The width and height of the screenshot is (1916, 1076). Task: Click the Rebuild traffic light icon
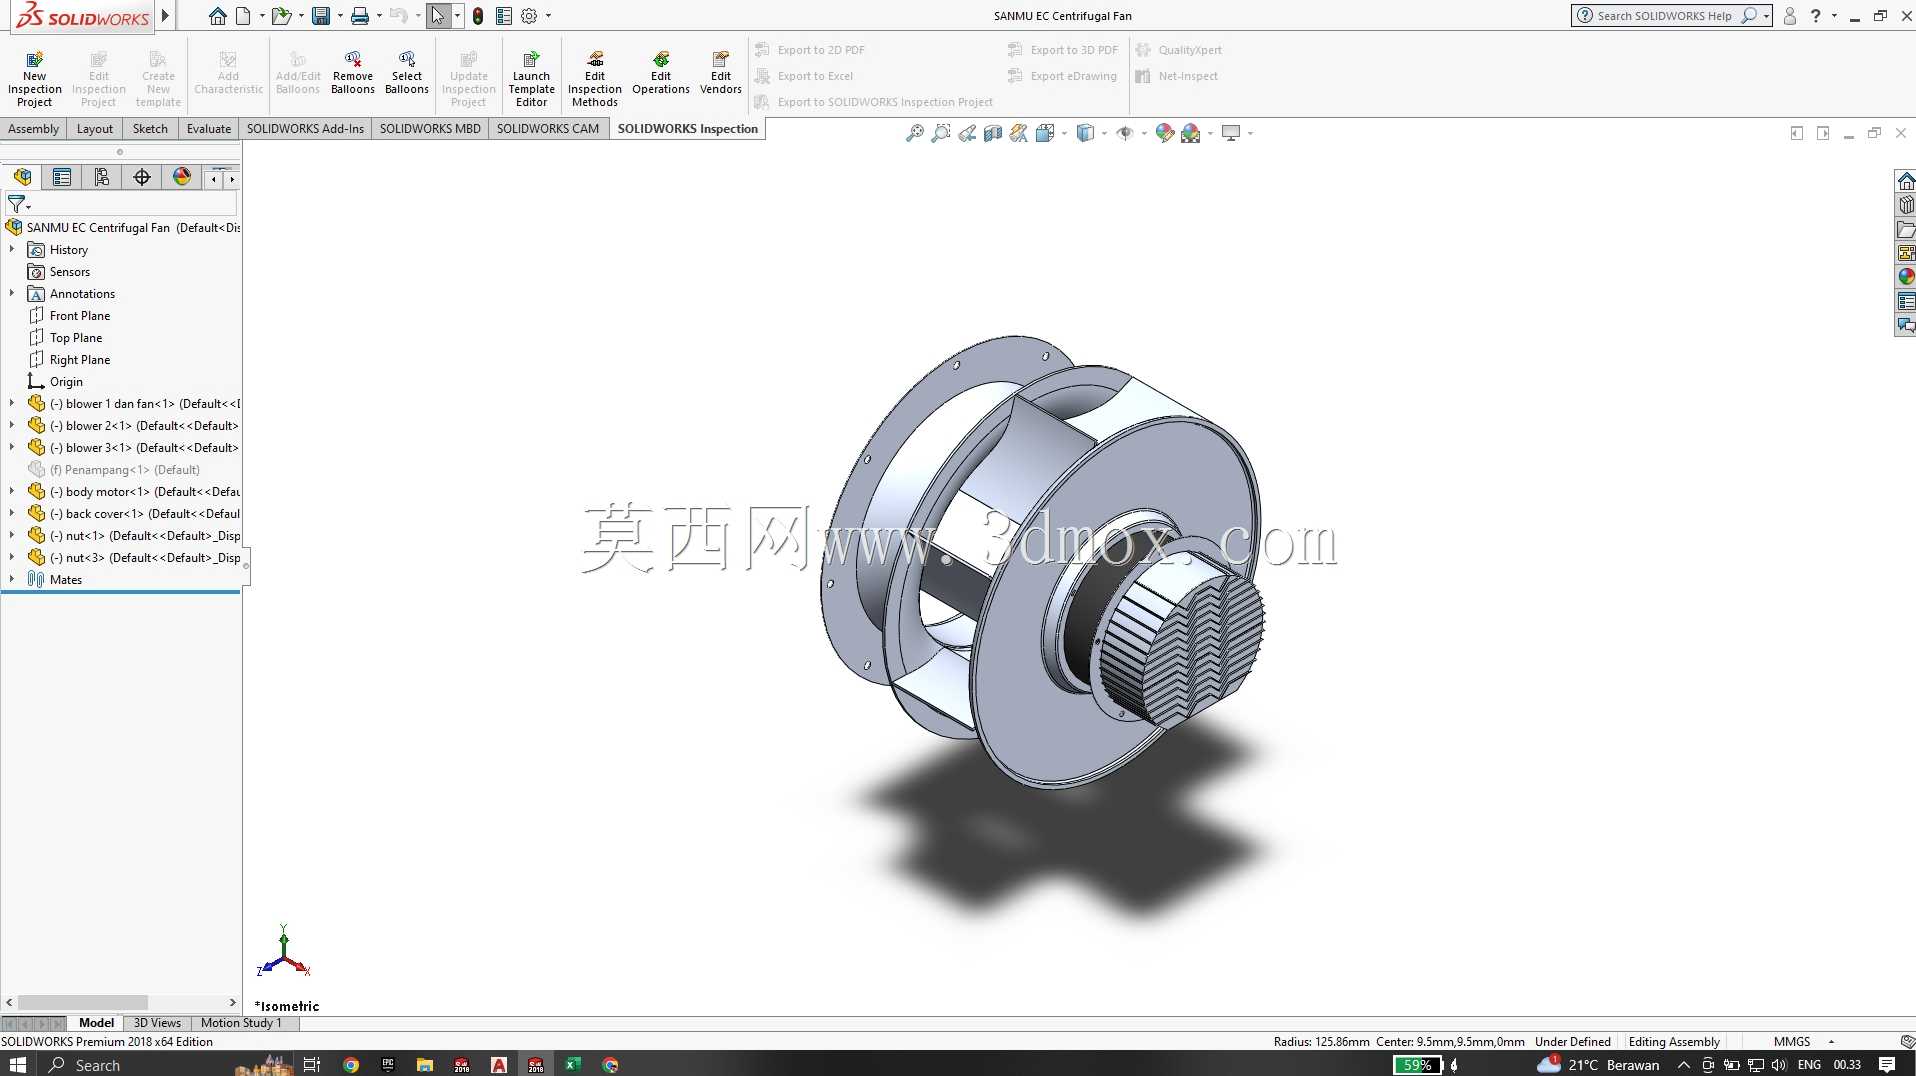pos(478,16)
